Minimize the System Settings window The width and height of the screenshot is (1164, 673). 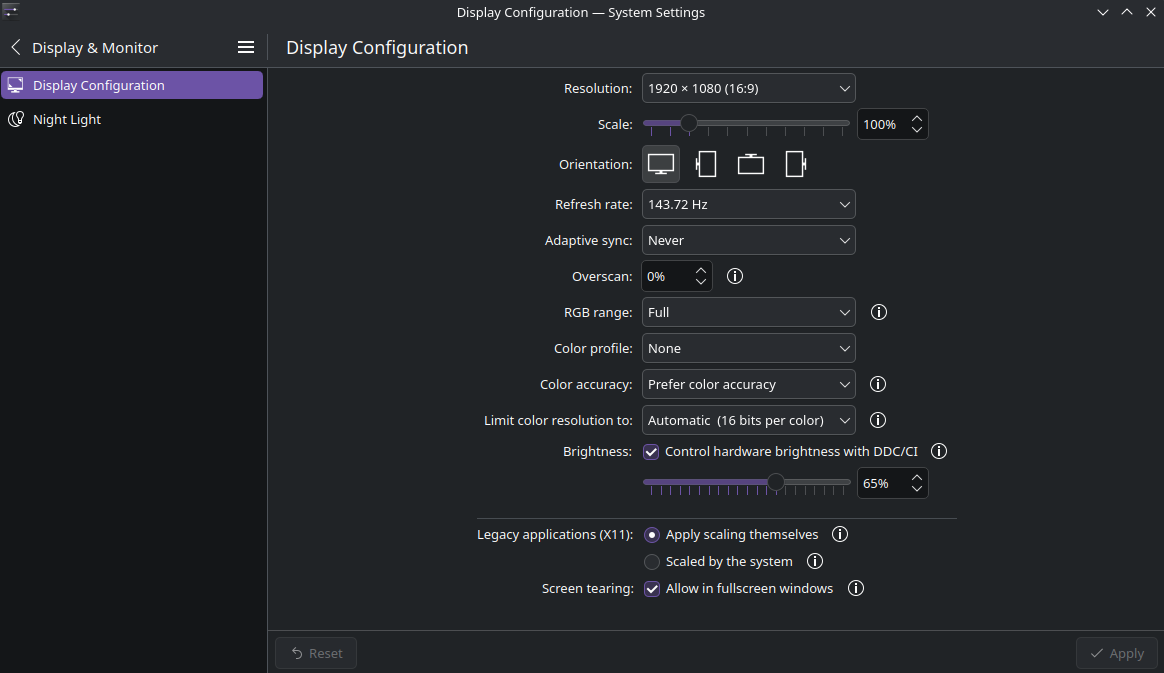[1103, 12]
